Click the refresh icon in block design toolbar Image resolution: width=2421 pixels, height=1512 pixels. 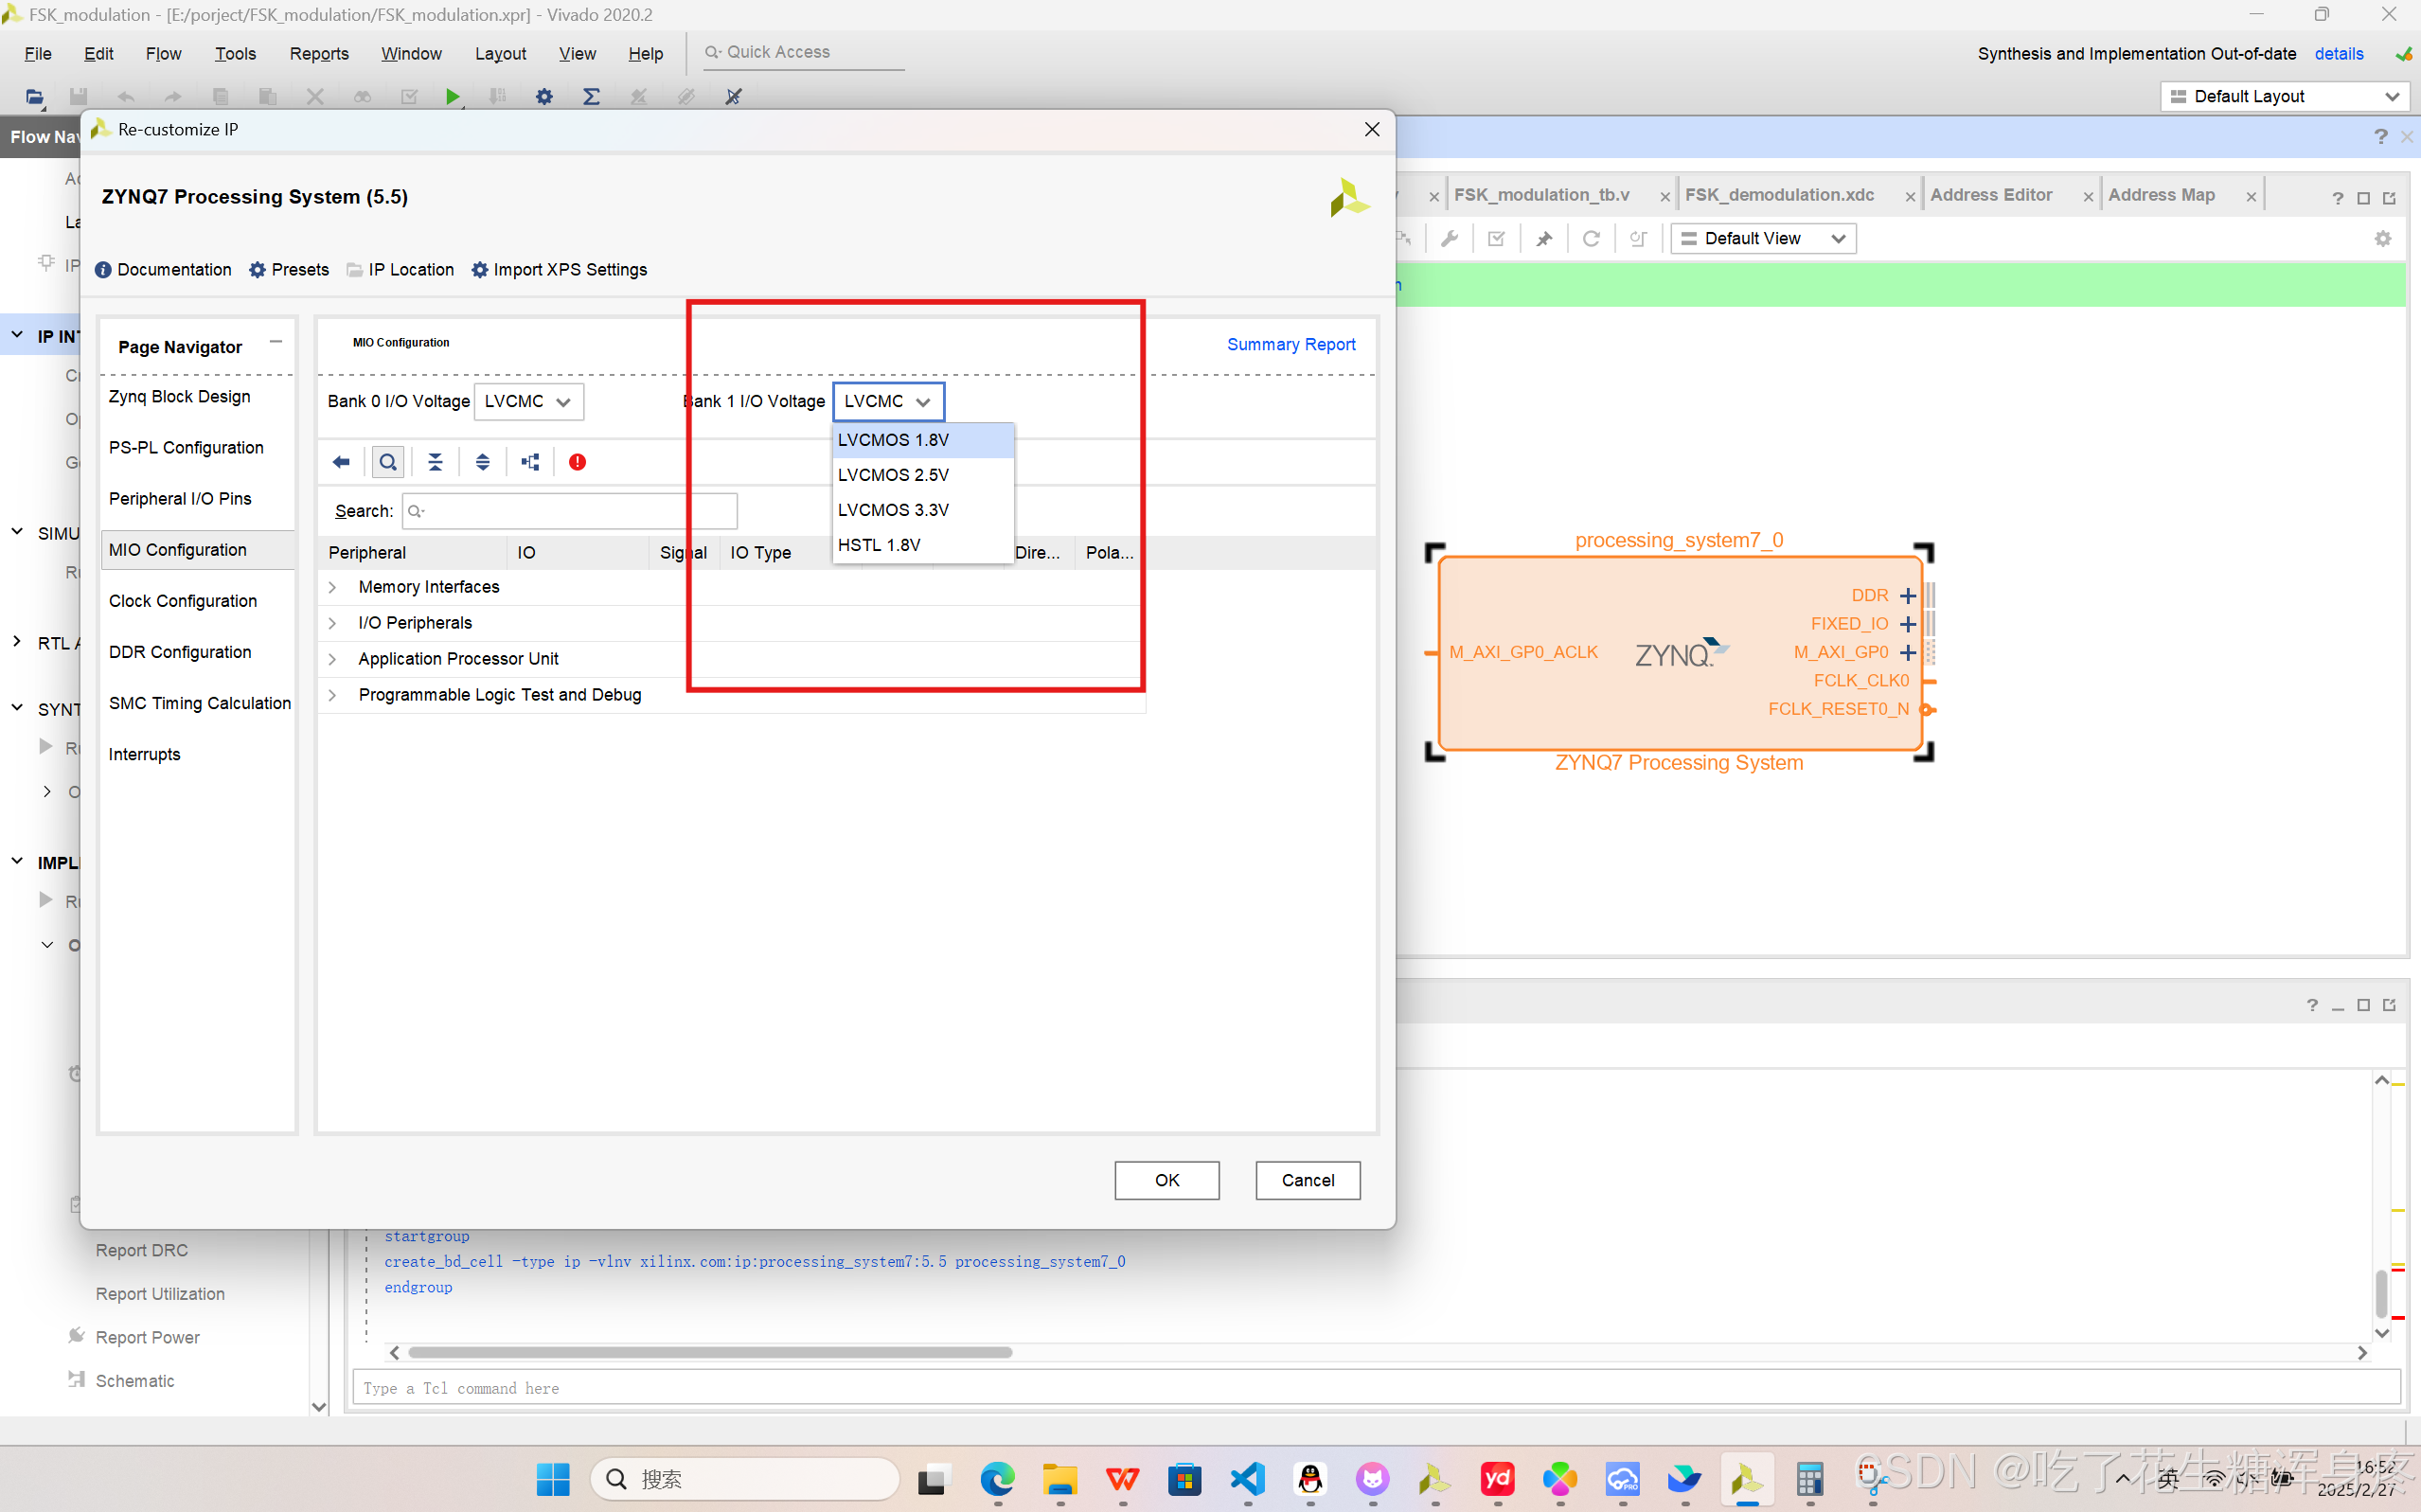(x=1591, y=238)
